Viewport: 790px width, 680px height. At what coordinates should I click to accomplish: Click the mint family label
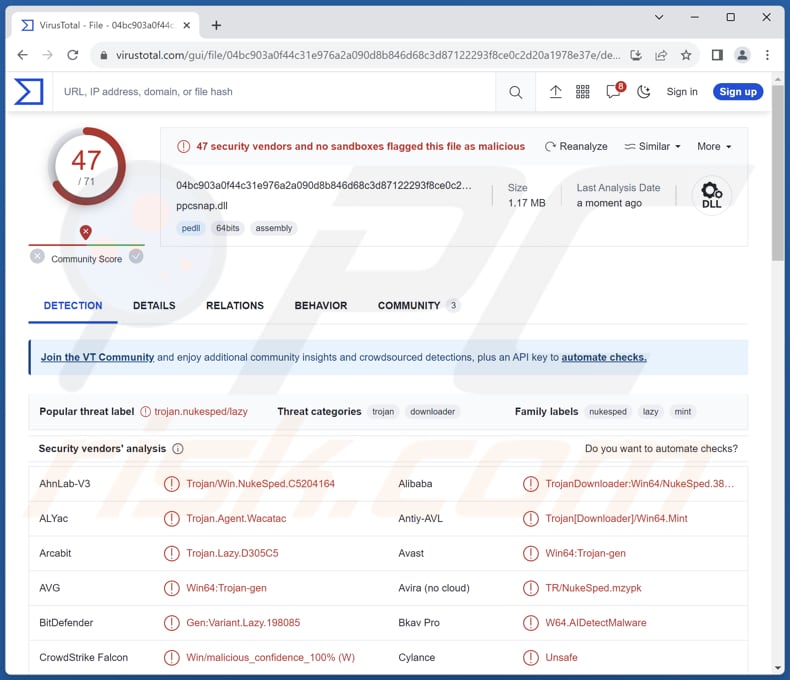[x=683, y=412]
